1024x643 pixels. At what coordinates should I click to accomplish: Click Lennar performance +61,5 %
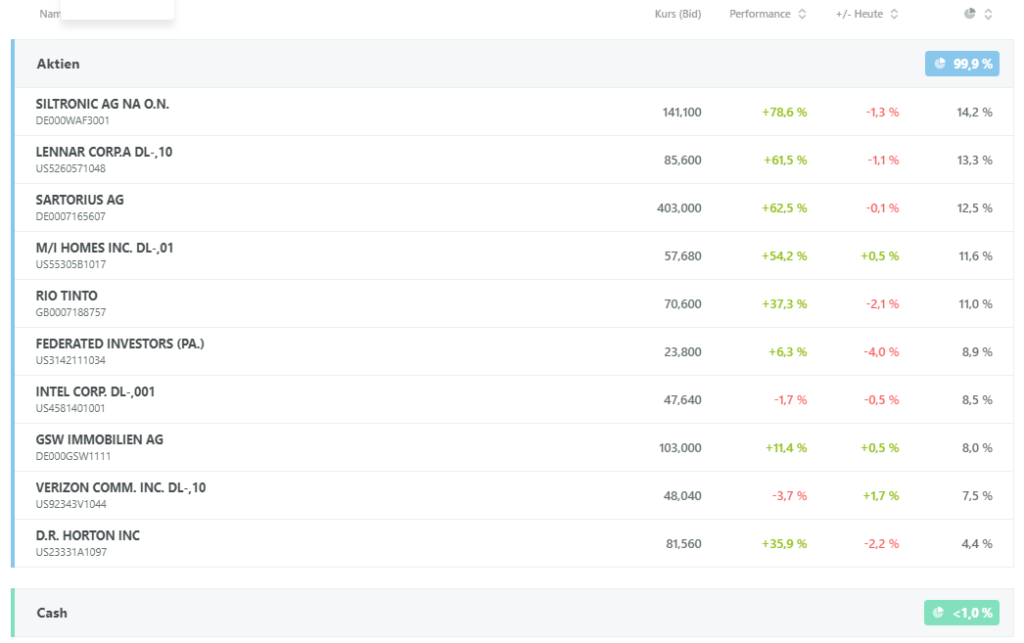(x=785, y=160)
